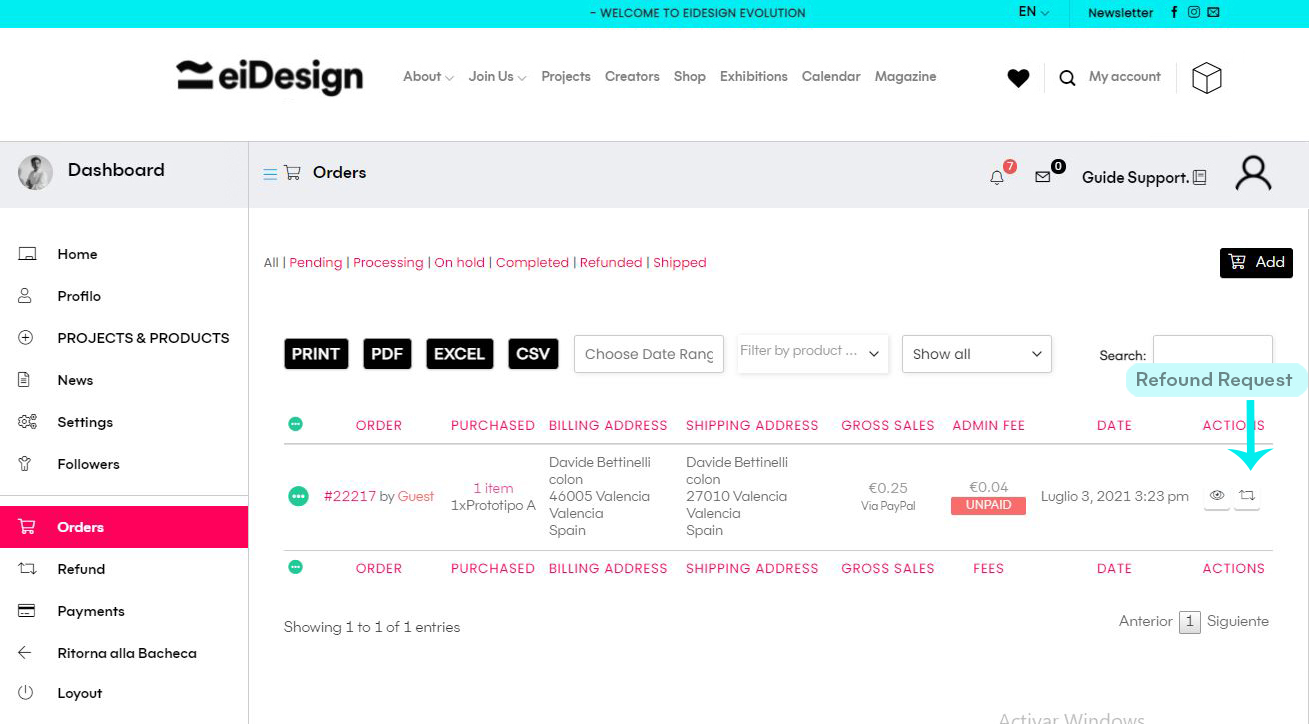This screenshot has width=1309, height=724.
Task: Click the user profile avatar icon
Action: coord(1253,173)
